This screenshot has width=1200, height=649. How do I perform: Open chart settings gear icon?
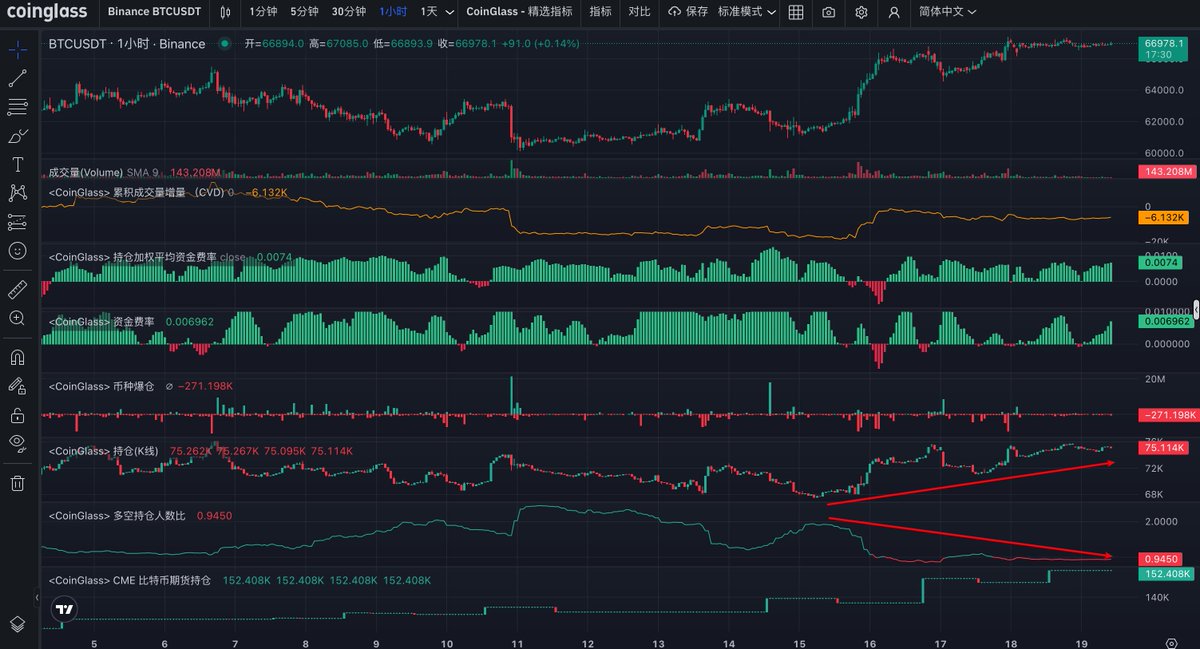click(x=862, y=12)
